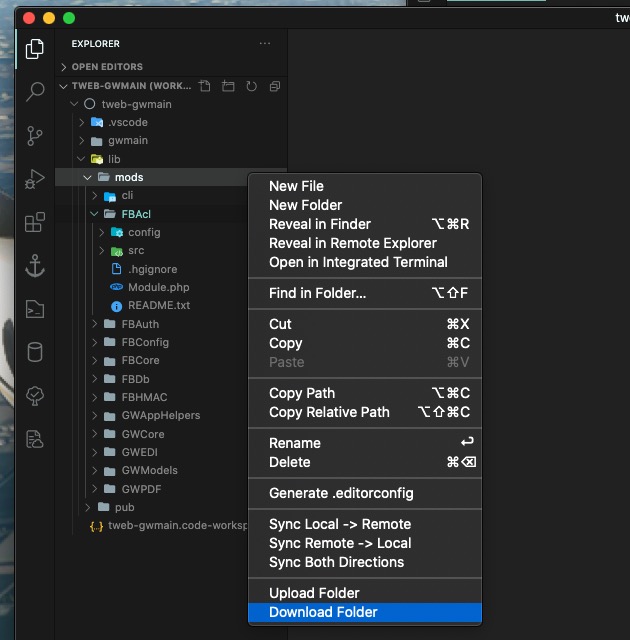The image size is (630, 640).
Task: Choose Rename in context menu
Action: pyautogui.click(x=365, y=443)
